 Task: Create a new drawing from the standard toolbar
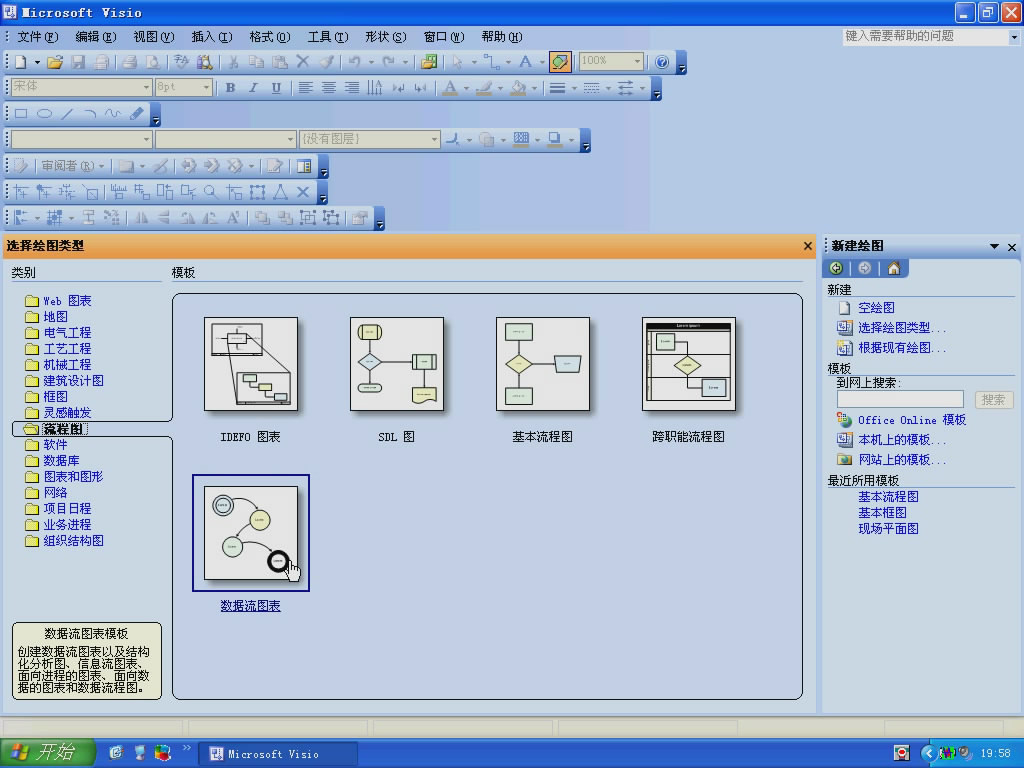tap(20, 62)
